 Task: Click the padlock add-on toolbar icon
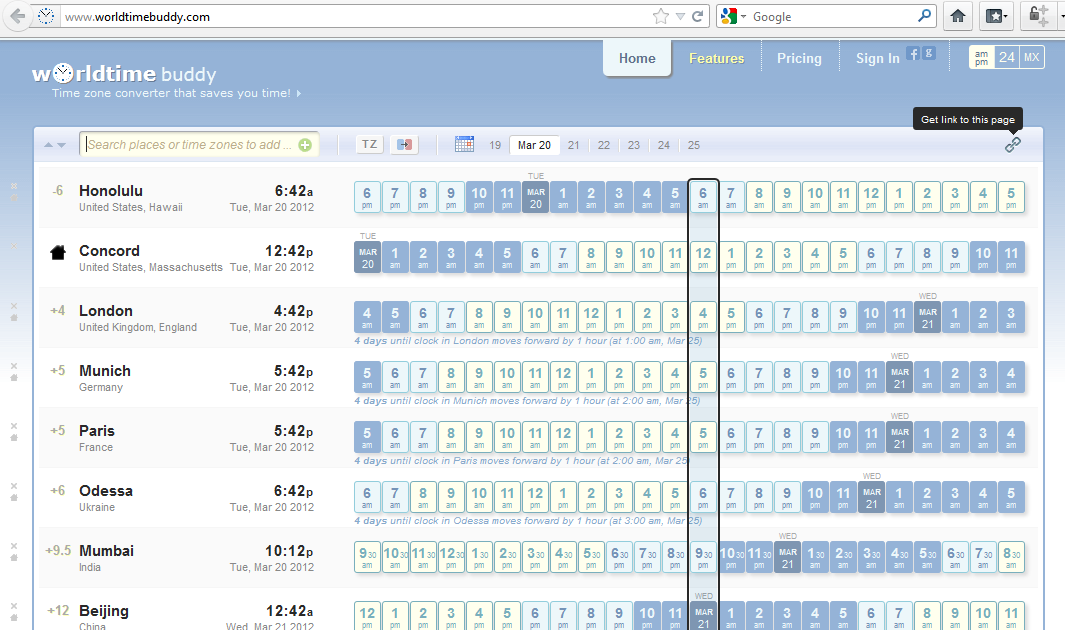point(1039,16)
